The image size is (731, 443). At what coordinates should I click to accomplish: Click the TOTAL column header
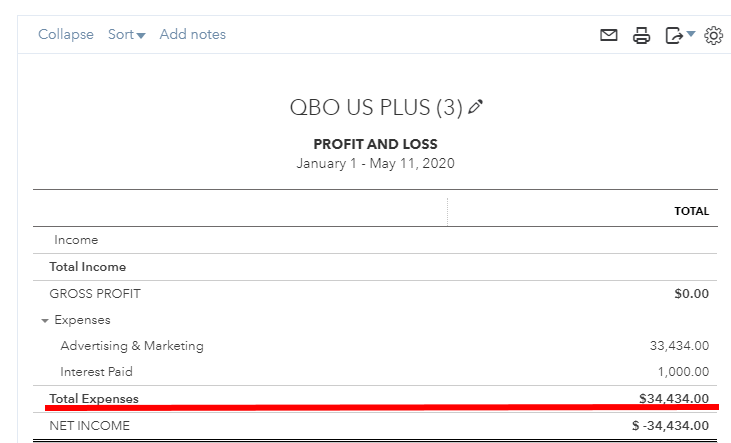pos(691,211)
